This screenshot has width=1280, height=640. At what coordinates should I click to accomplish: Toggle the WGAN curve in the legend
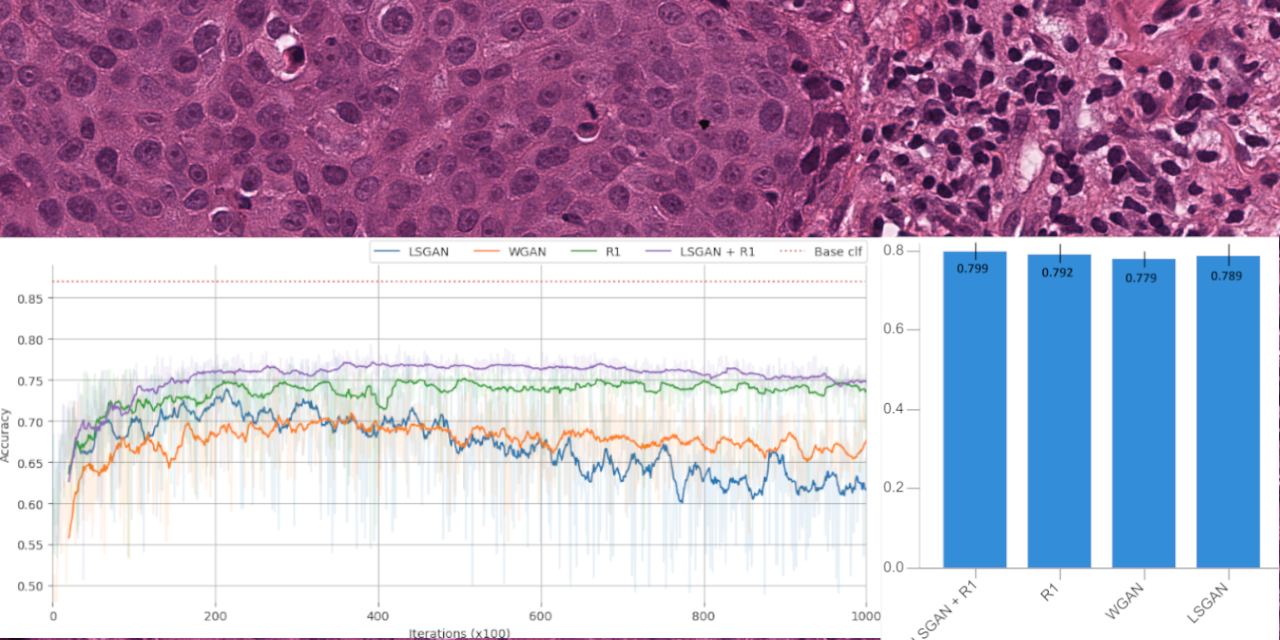click(x=527, y=251)
